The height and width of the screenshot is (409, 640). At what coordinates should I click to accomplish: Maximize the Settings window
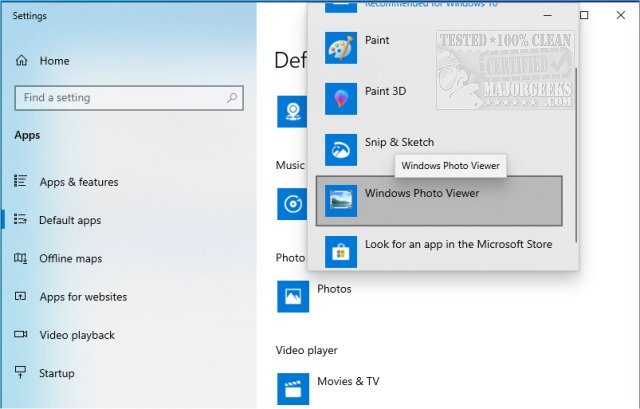coord(584,16)
